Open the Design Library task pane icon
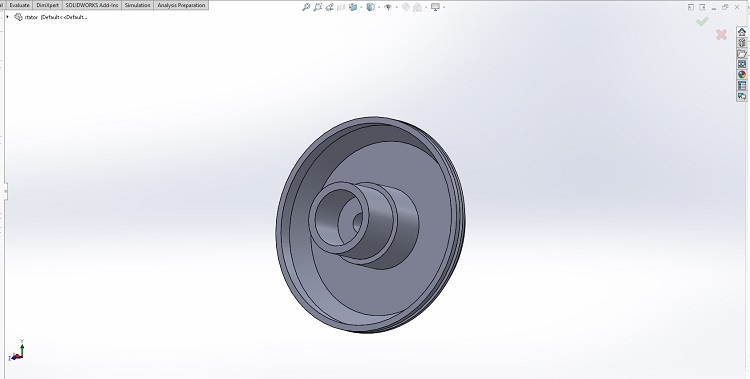 [x=742, y=43]
